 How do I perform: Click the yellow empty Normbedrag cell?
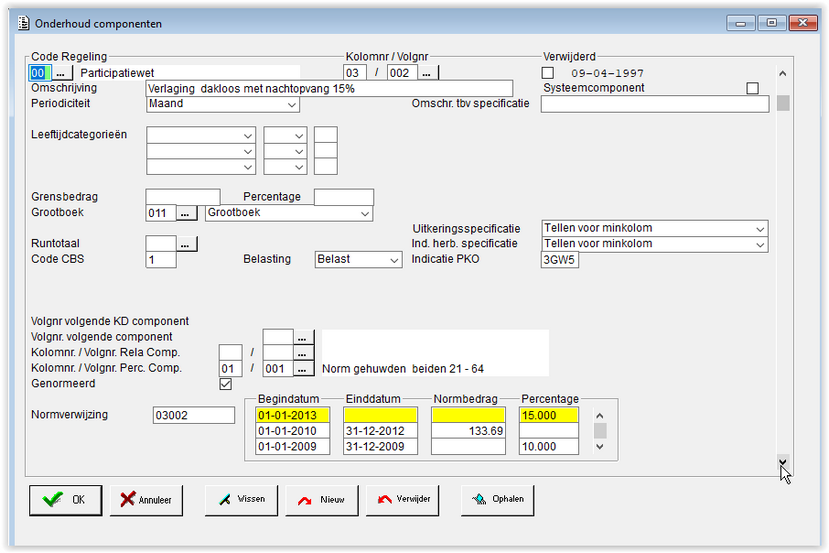[468, 415]
